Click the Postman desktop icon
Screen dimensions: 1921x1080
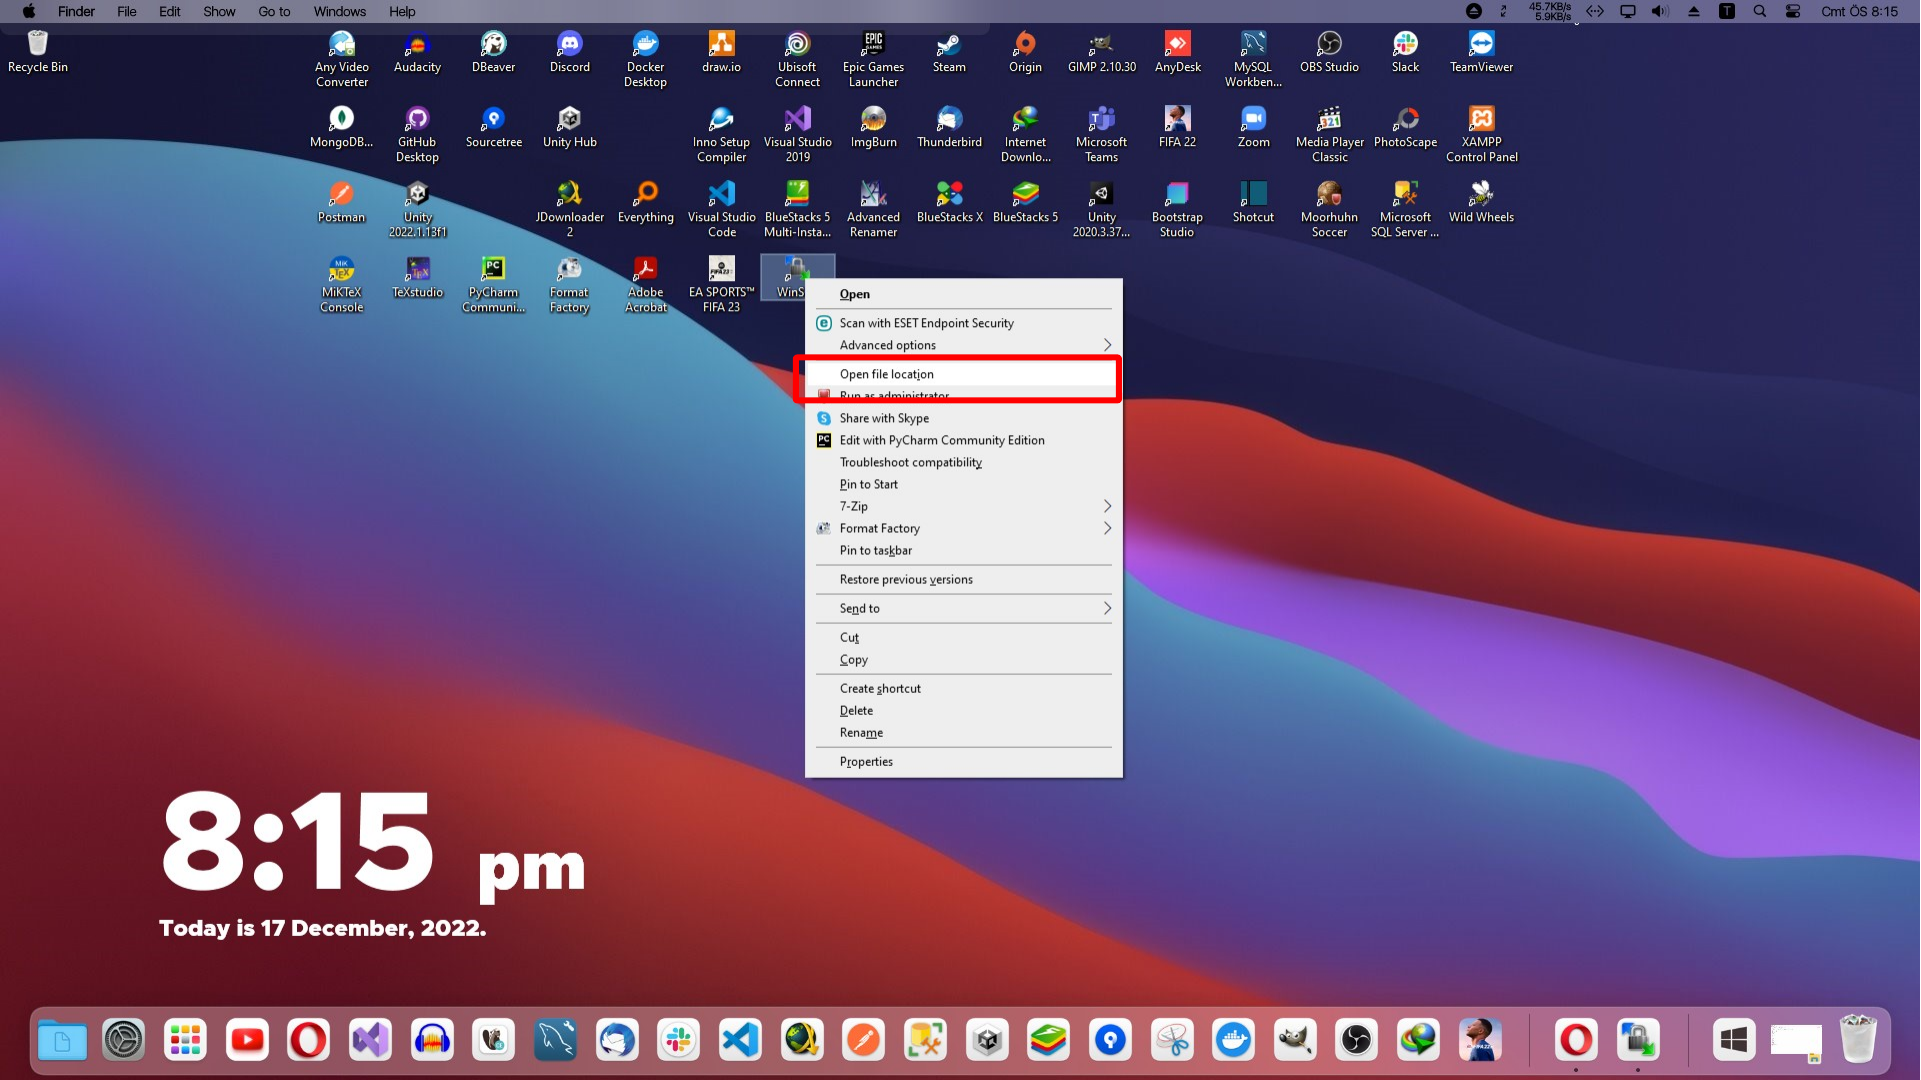341,202
